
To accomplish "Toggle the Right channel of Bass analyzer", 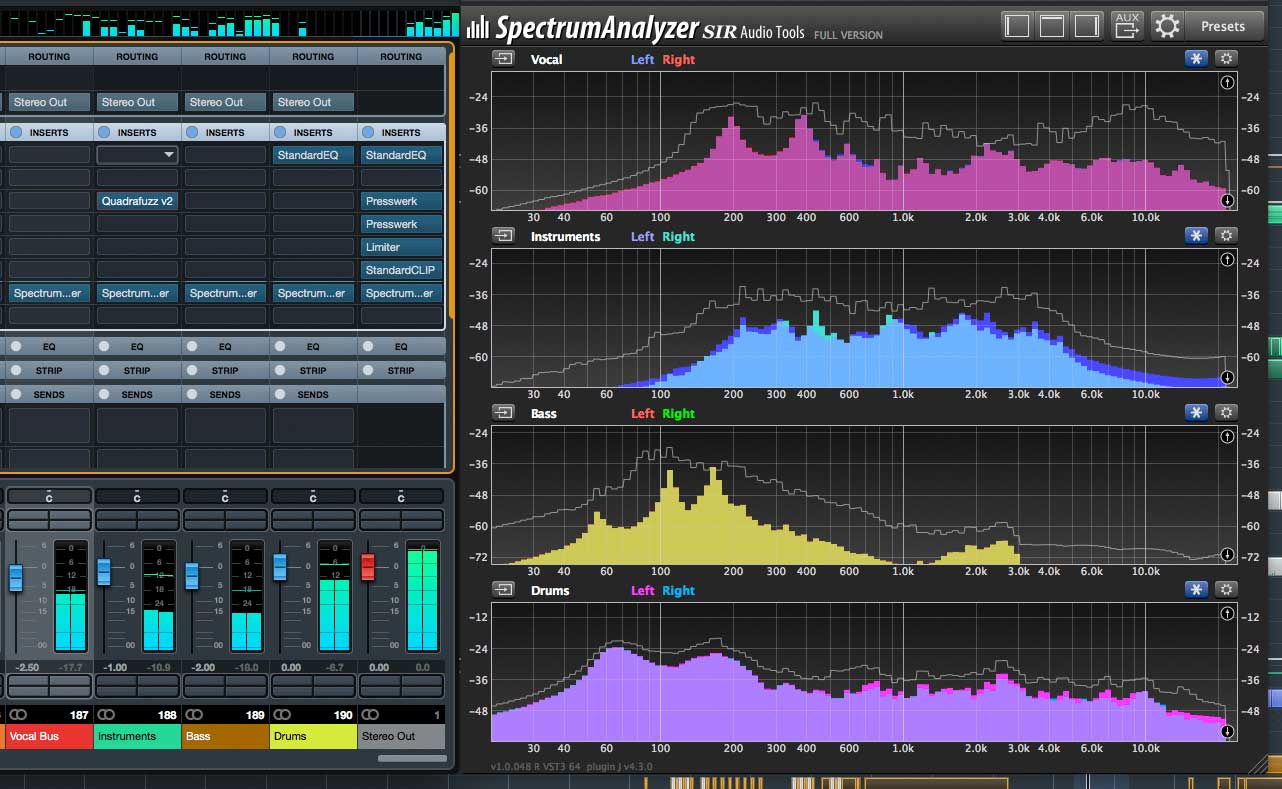I will click(678, 413).
